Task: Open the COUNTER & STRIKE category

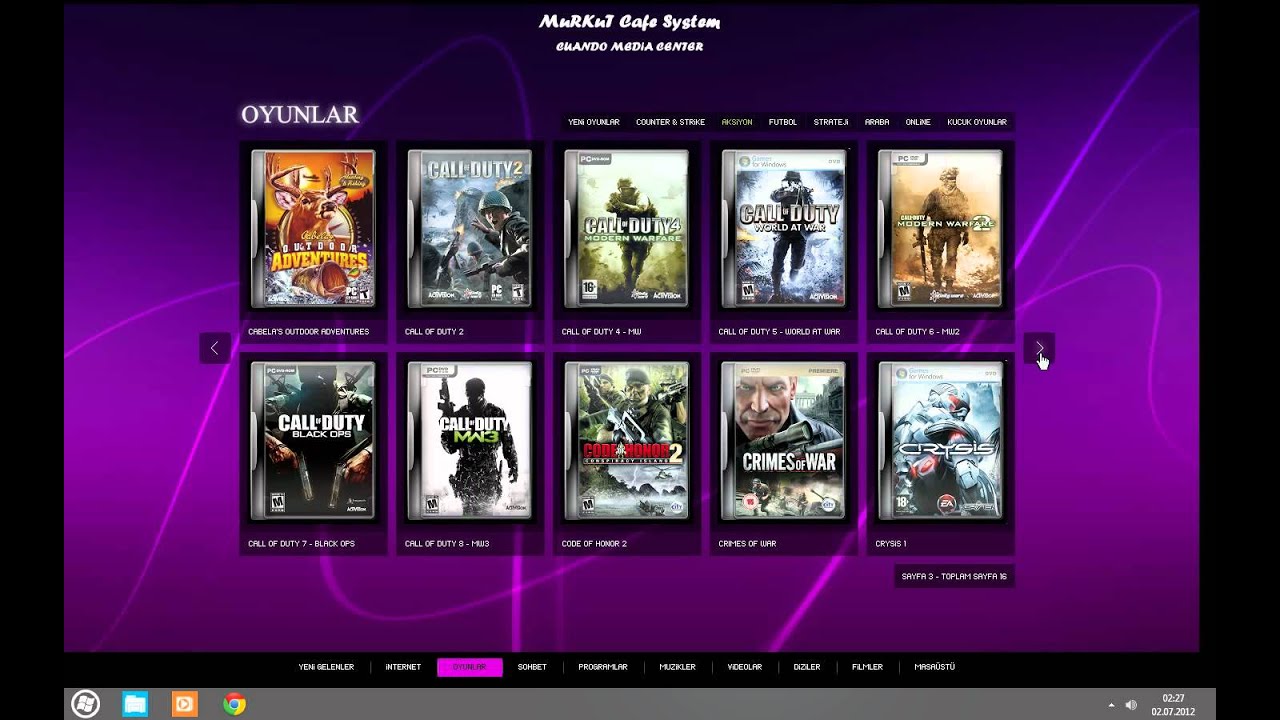Action: (670, 122)
